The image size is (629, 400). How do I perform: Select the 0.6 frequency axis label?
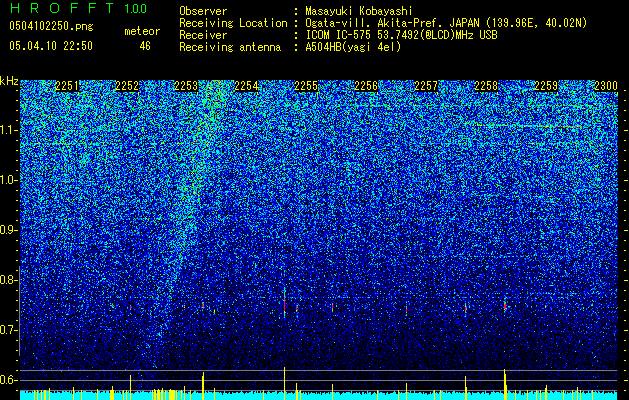coord(7,380)
